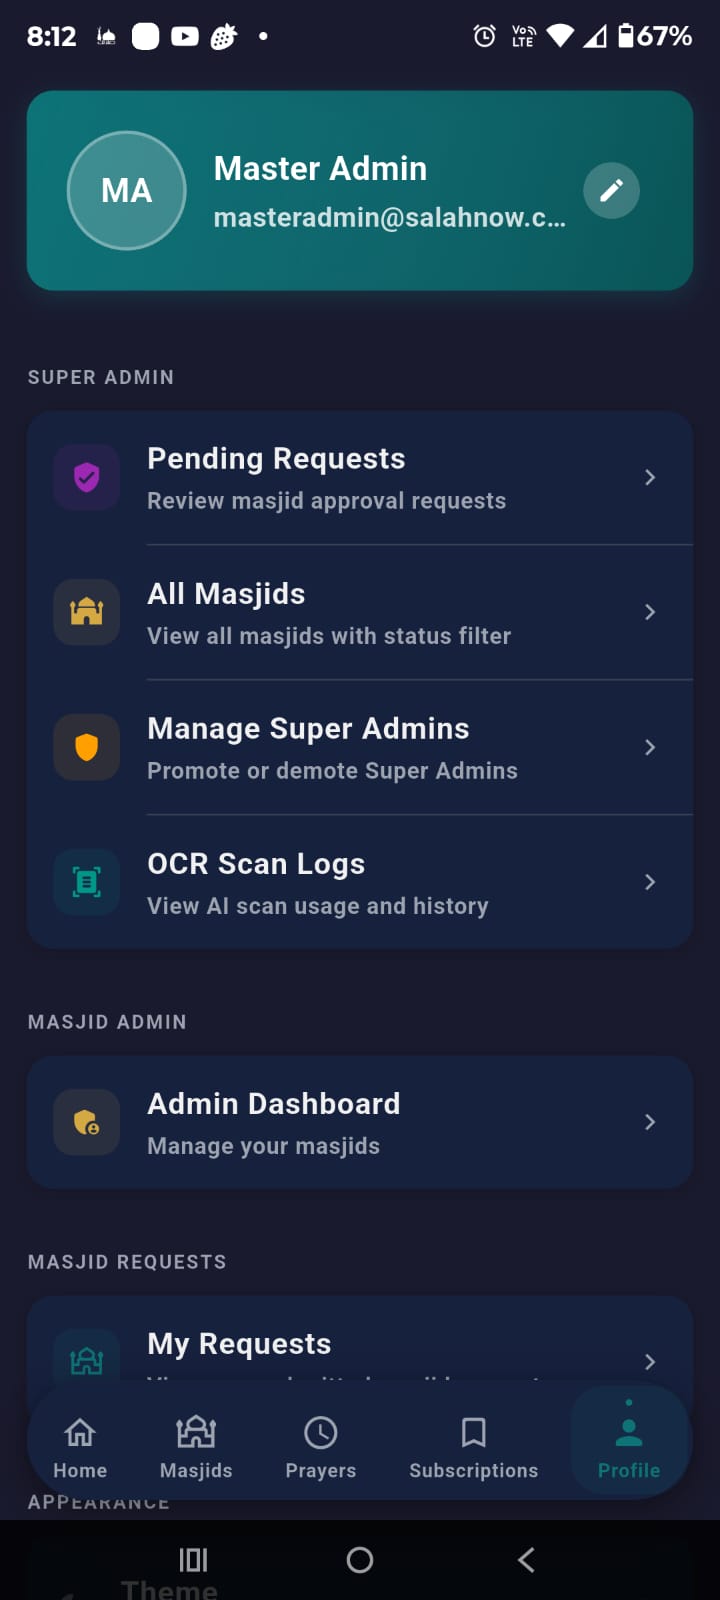Tap the Admin Dashboard shield icon

pyautogui.click(x=87, y=1122)
